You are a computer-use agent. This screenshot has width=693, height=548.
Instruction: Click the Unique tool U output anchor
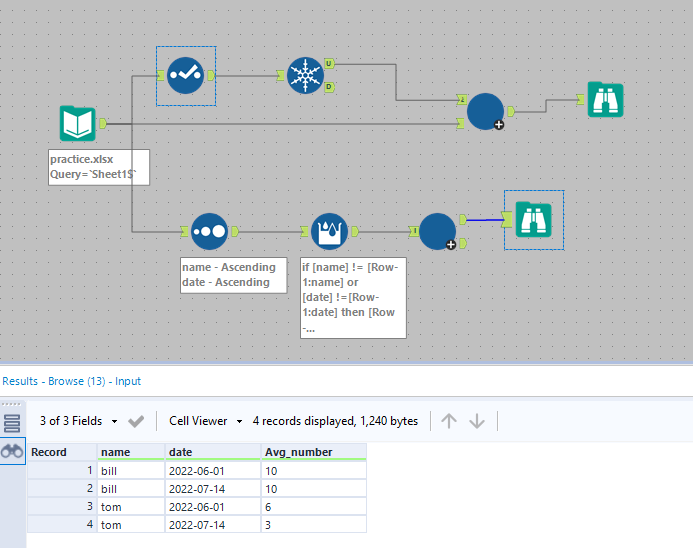click(329, 64)
